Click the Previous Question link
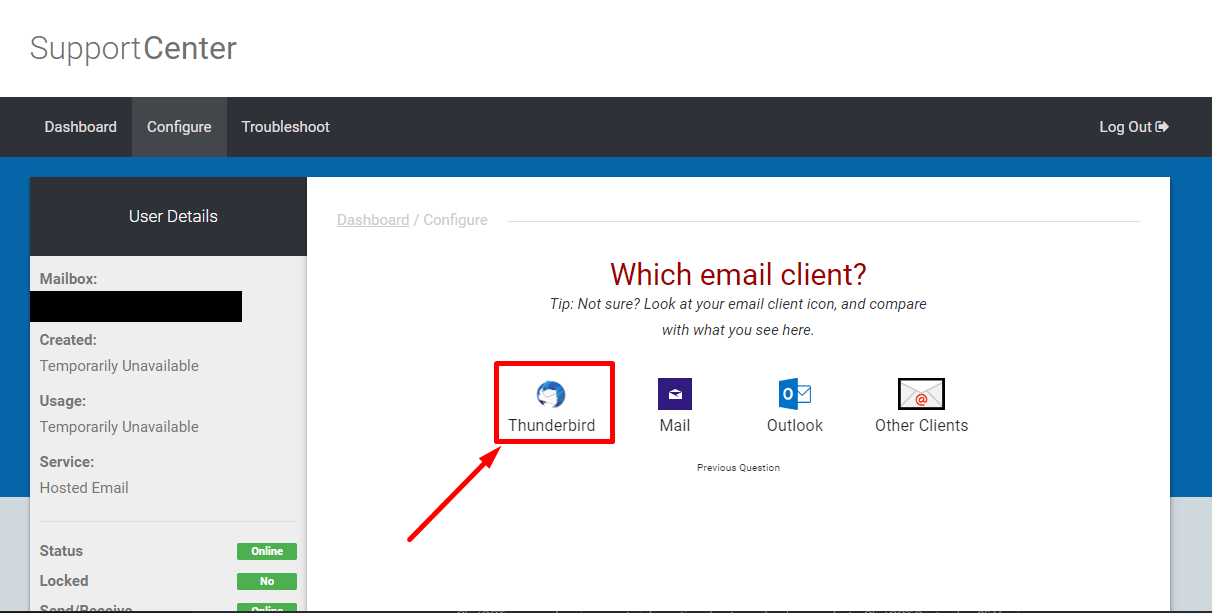Image resolution: width=1212 pixels, height=613 pixels. coord(738,467)
